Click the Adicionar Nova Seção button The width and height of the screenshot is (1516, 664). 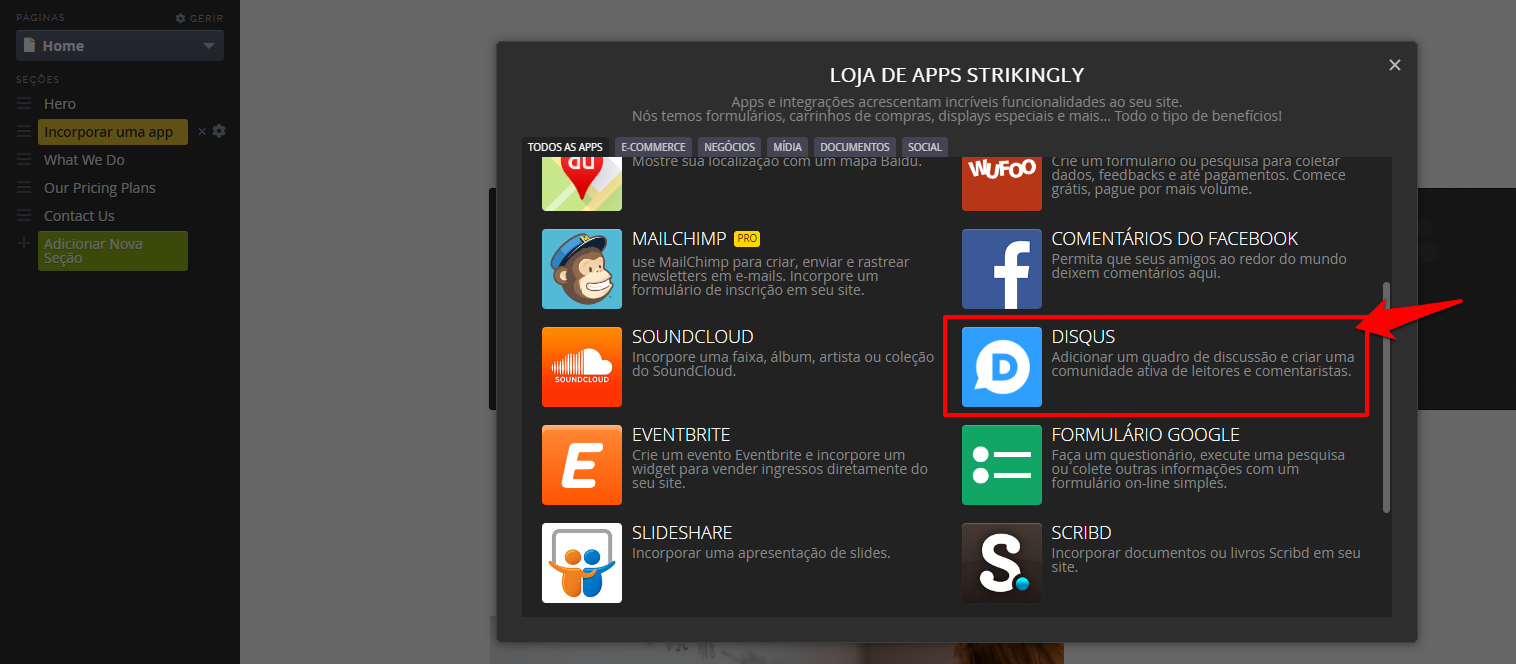(x=113, y=251)
